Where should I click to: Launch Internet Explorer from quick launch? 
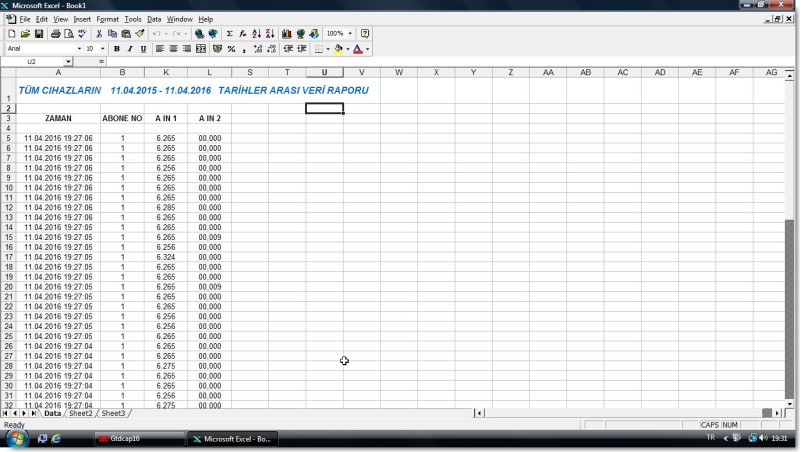coord(56,439)
